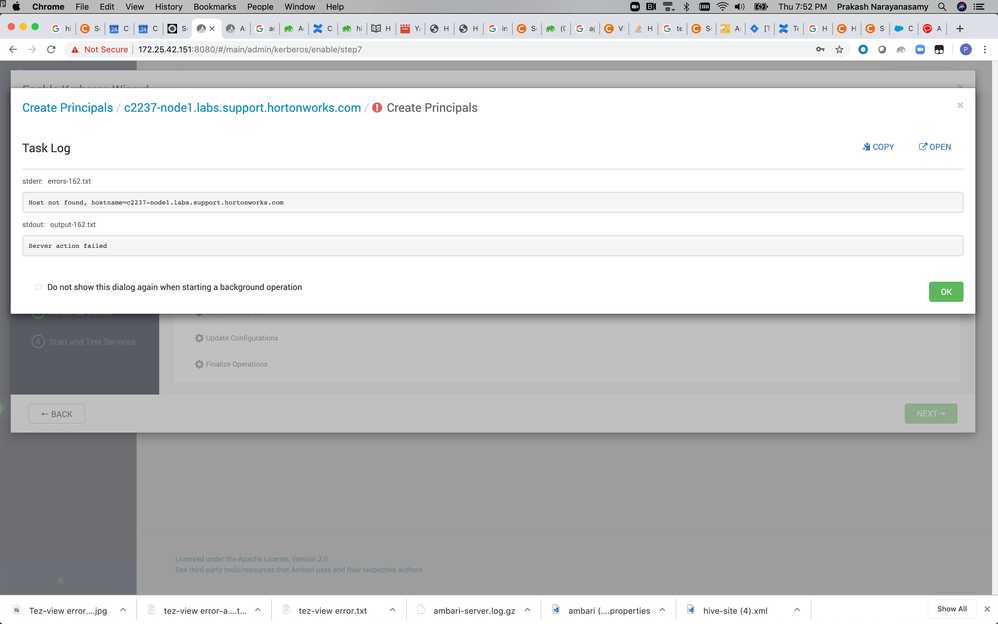Image resolution: width=998 pixels, height=624 pixels.
Task: Select the Start and Test Services step
Action: click(x=83, y=342)
